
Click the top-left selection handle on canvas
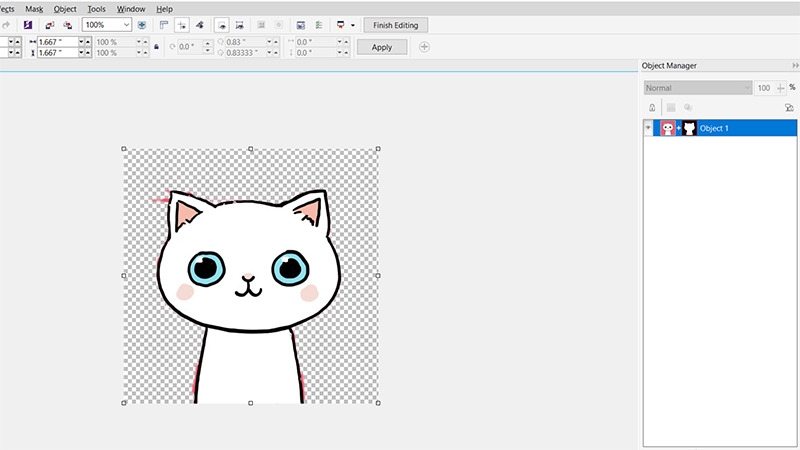coord(124,149)
